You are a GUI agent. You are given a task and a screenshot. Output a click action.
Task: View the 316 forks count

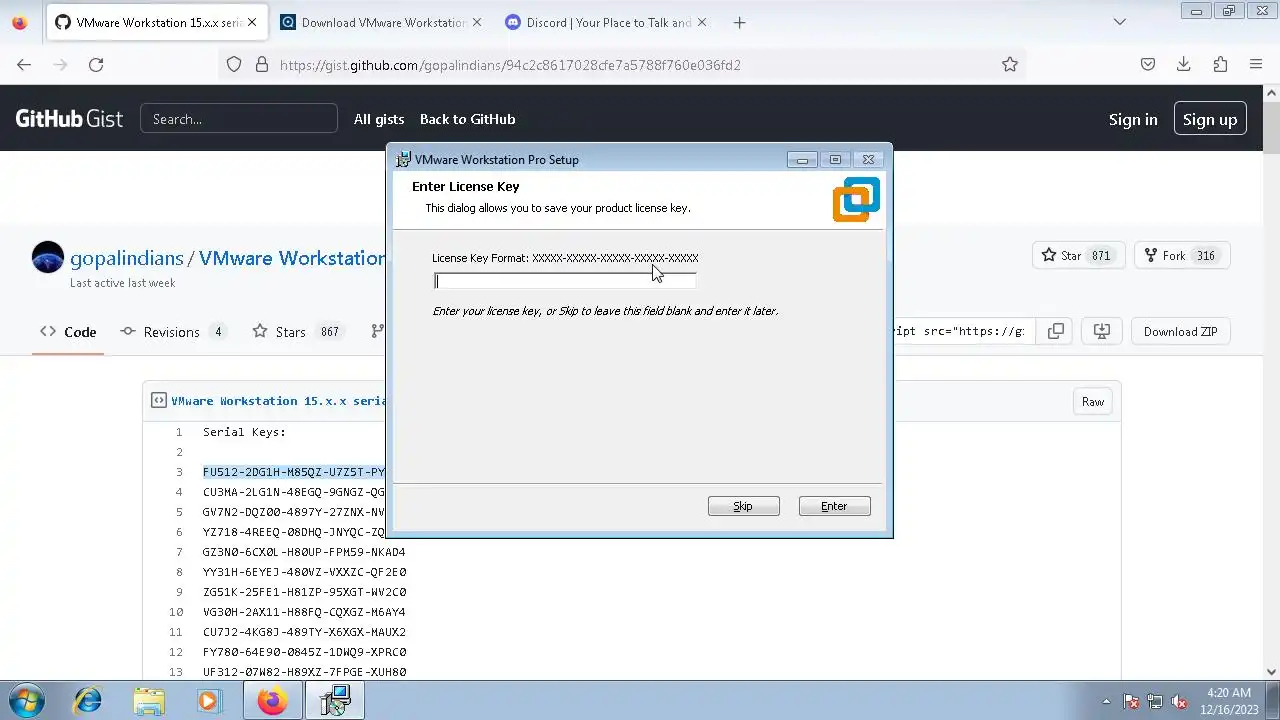[x=1206, y=256]
